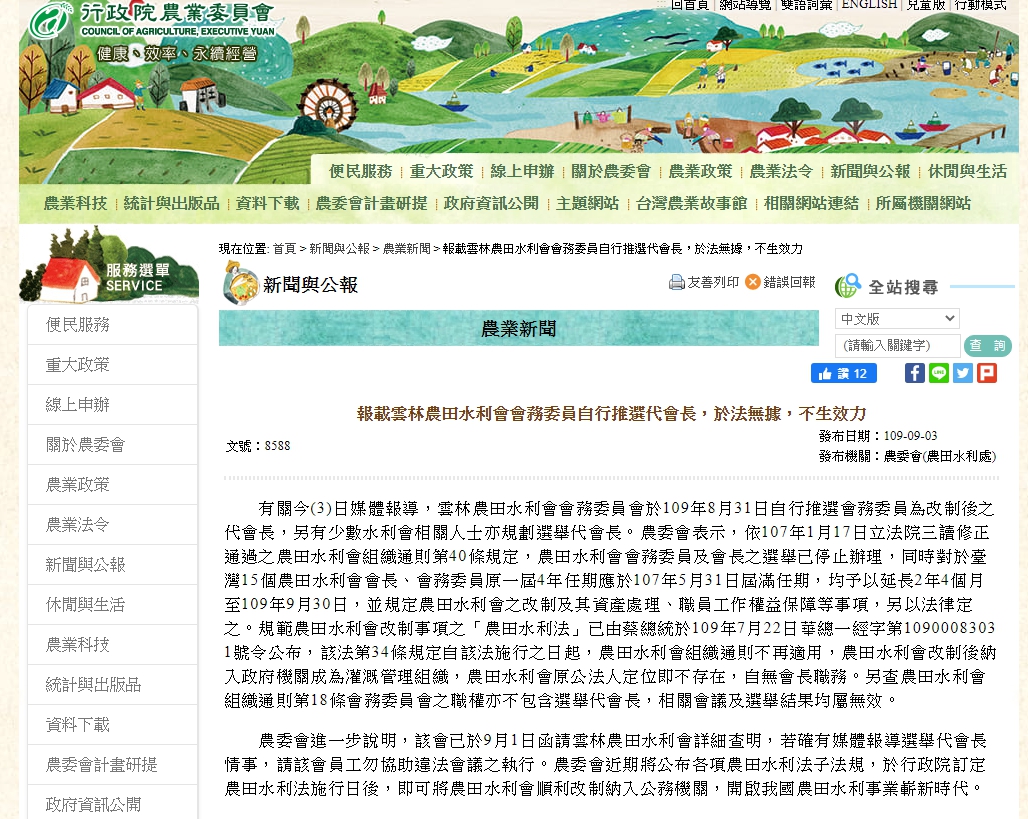Image resolution: width=1028 pixels, height=819 pixels.
Task: Open 重大政策 in top navigation
Action: 441,171
